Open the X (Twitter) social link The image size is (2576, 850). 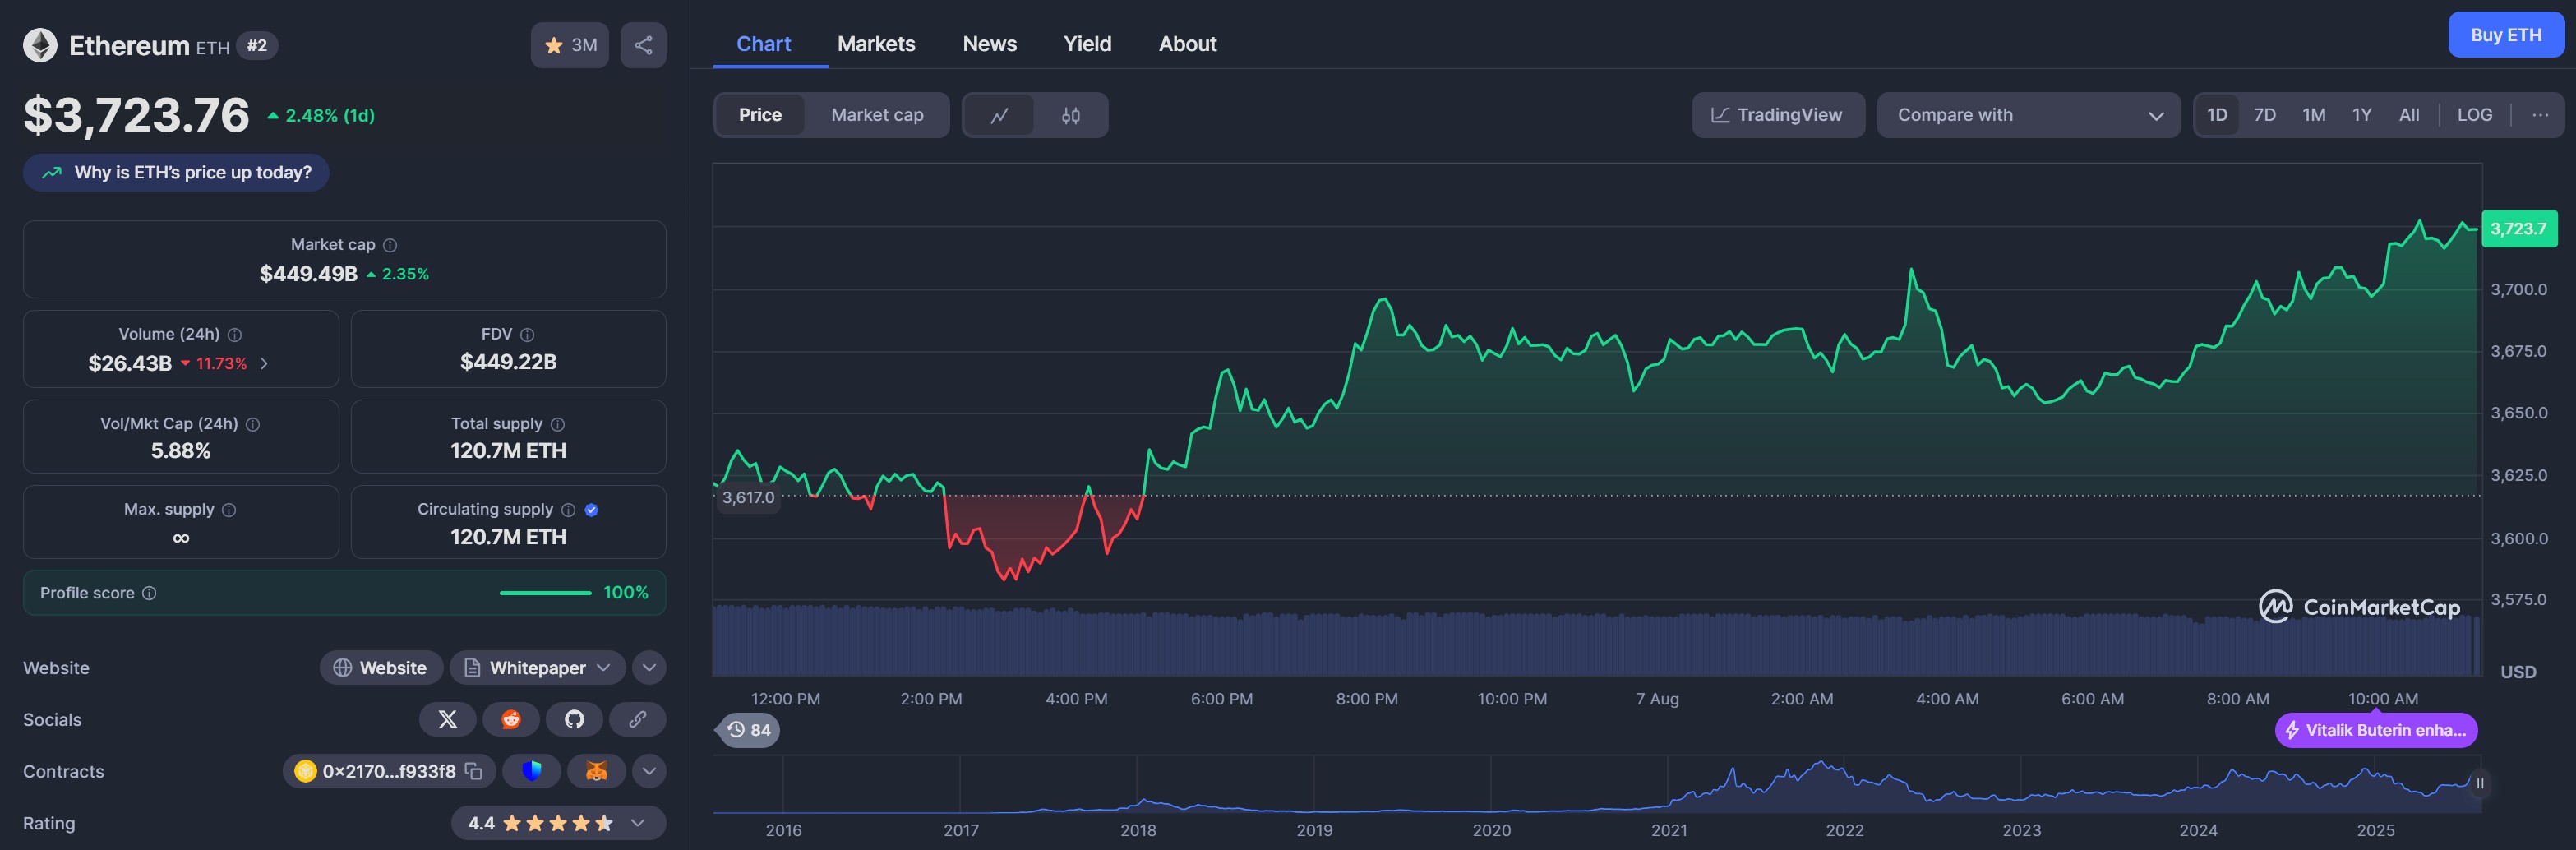coord(447,719)
